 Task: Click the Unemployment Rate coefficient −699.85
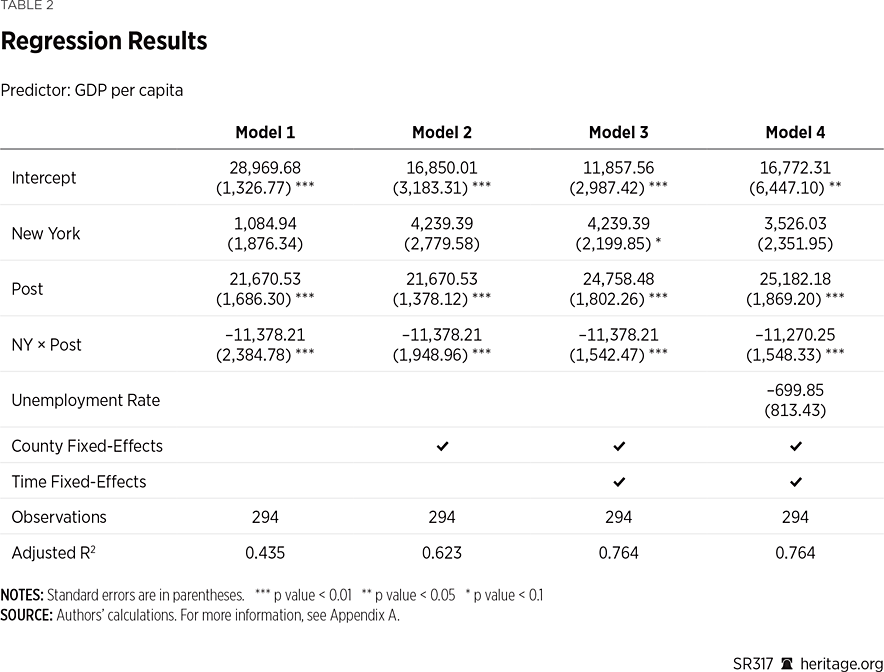click(x=795, y=391)
